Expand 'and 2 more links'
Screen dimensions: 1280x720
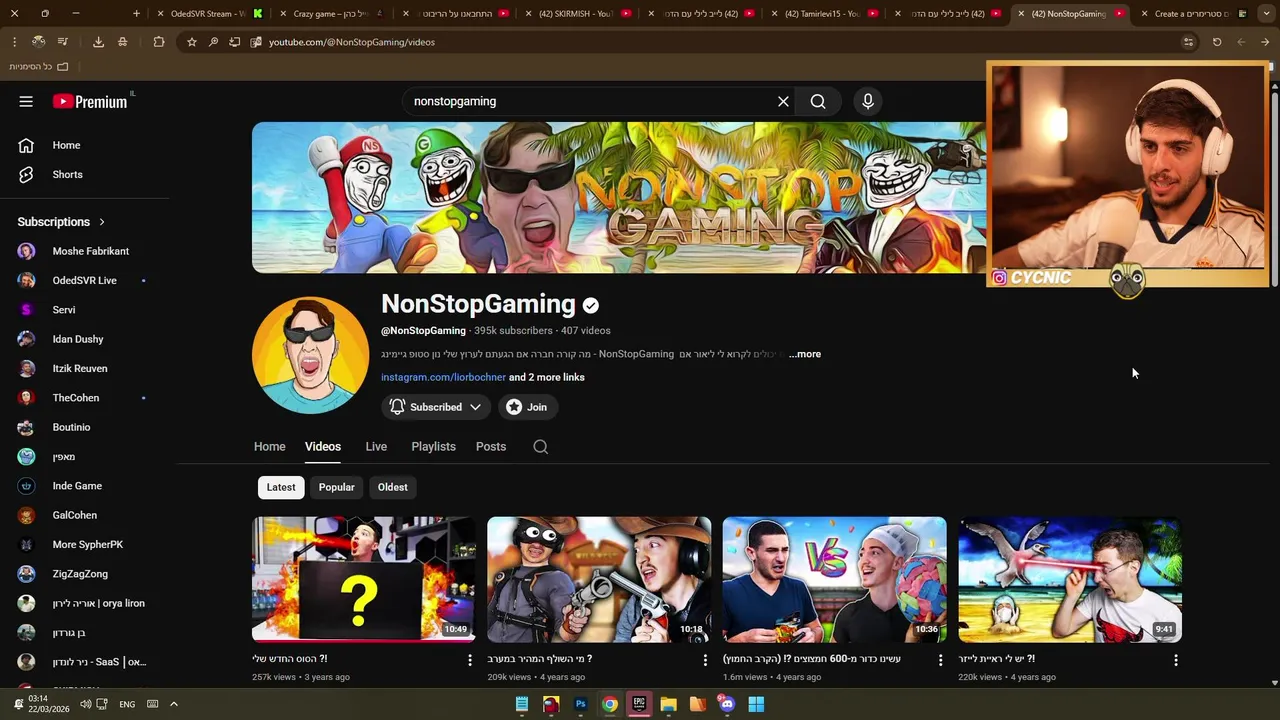point(547,377)
